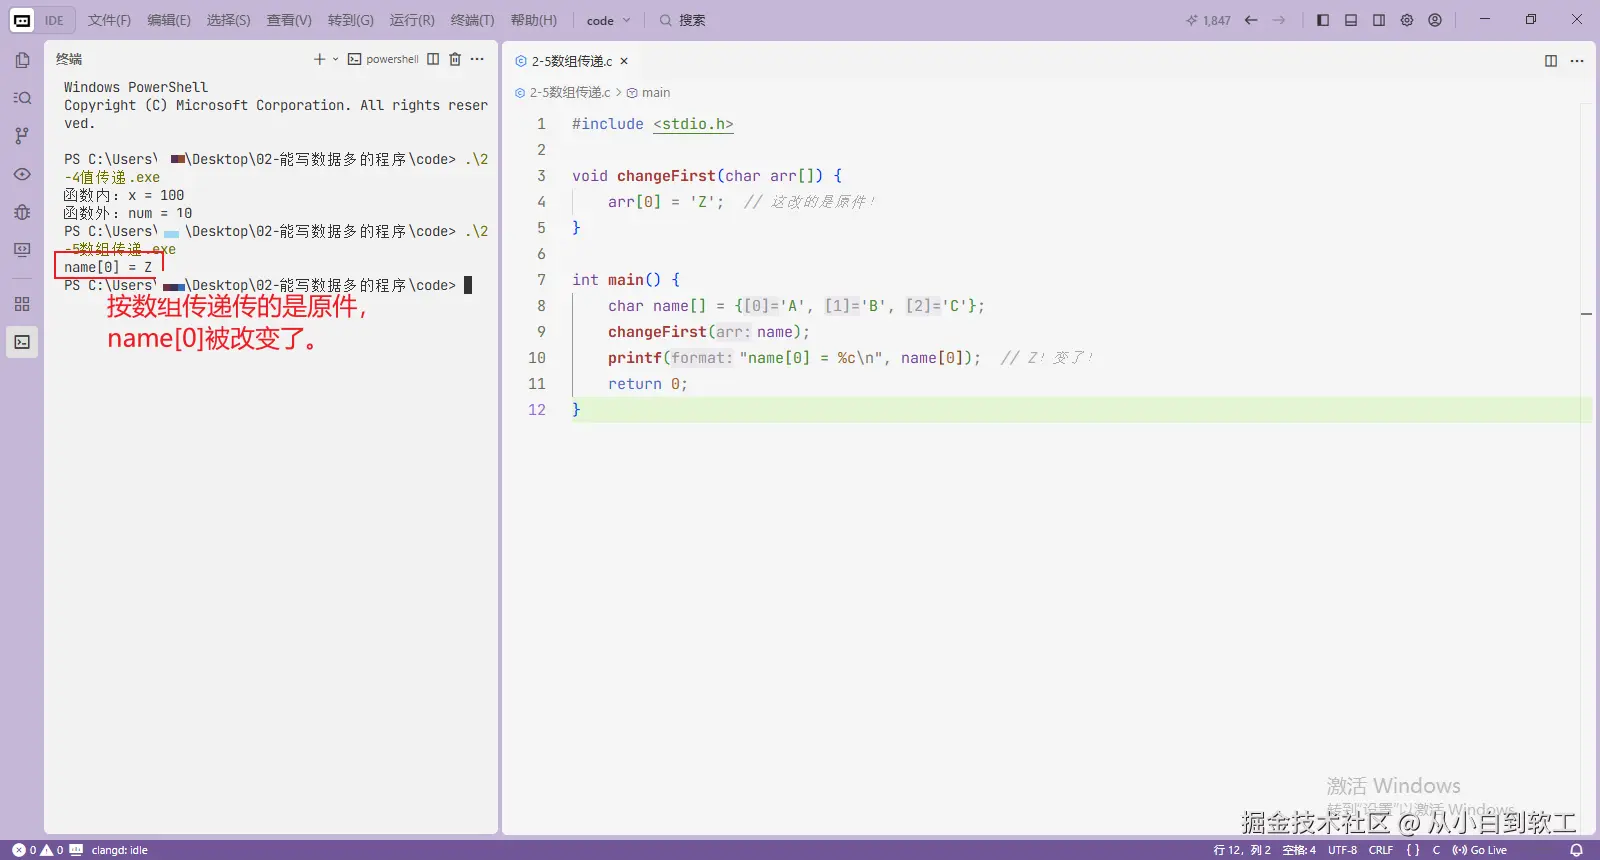Viewport: 1600px width, 860px height.
Task: Add a new terminal with plus icon
Action: click(x=319, y=59)
